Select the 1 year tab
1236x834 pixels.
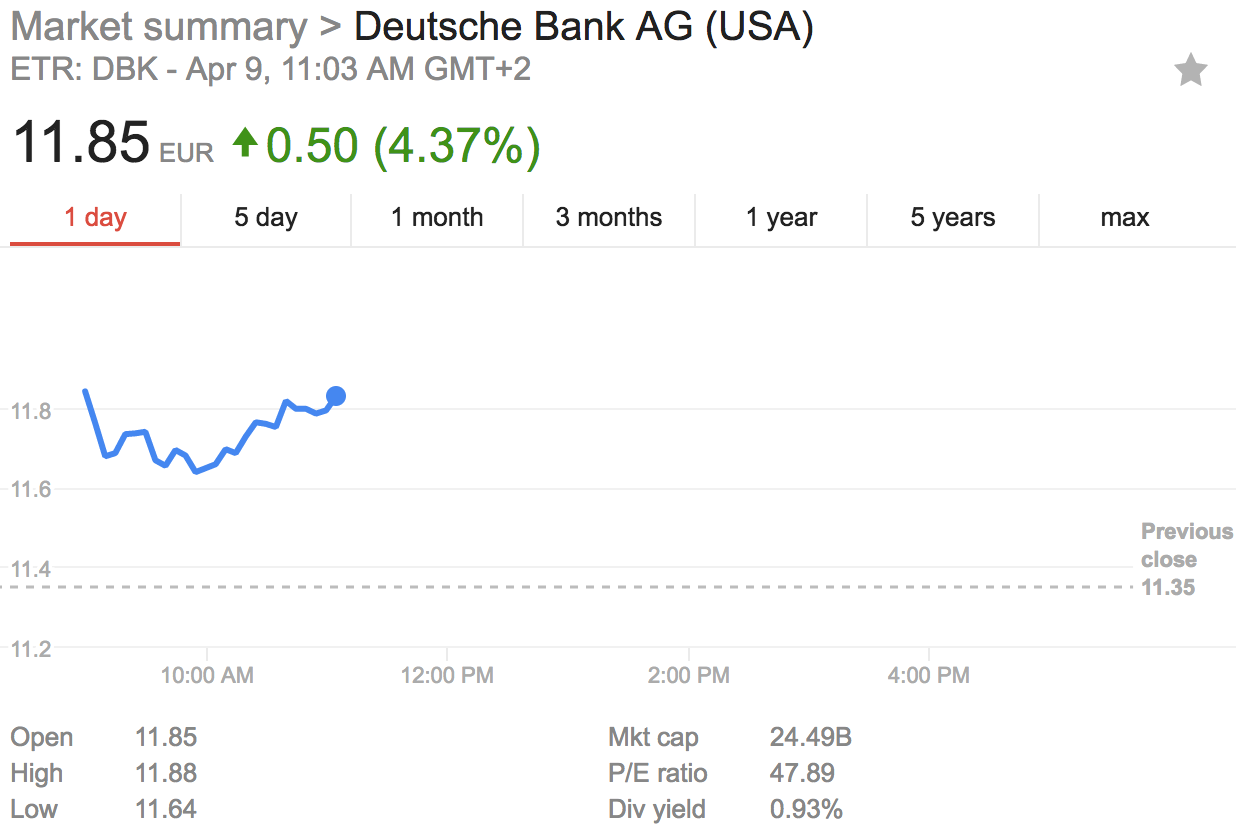click(781, 218)
